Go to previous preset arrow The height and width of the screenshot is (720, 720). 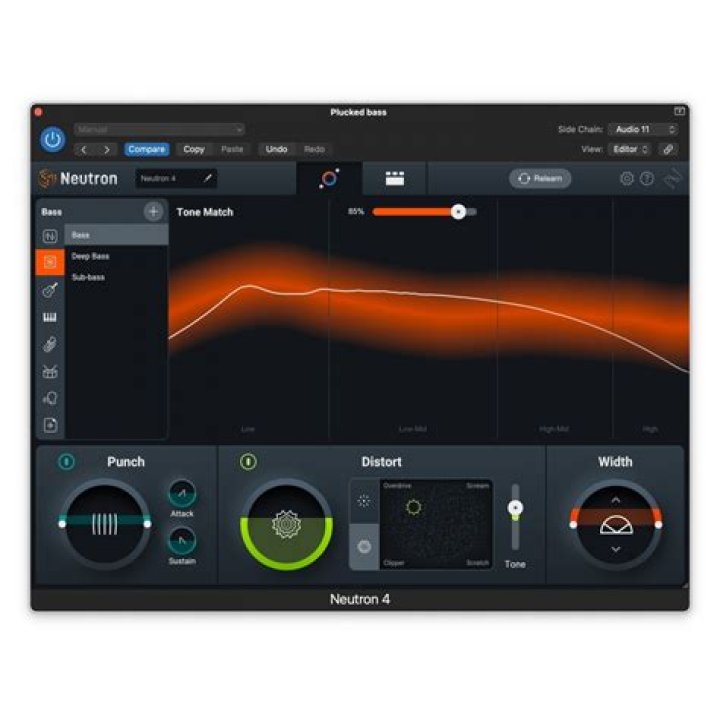[84, 149]
